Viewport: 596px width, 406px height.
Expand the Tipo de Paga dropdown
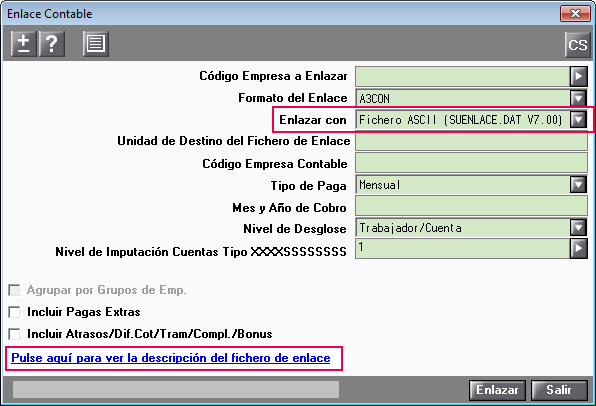pyautogui.click(x=579, y=185)
